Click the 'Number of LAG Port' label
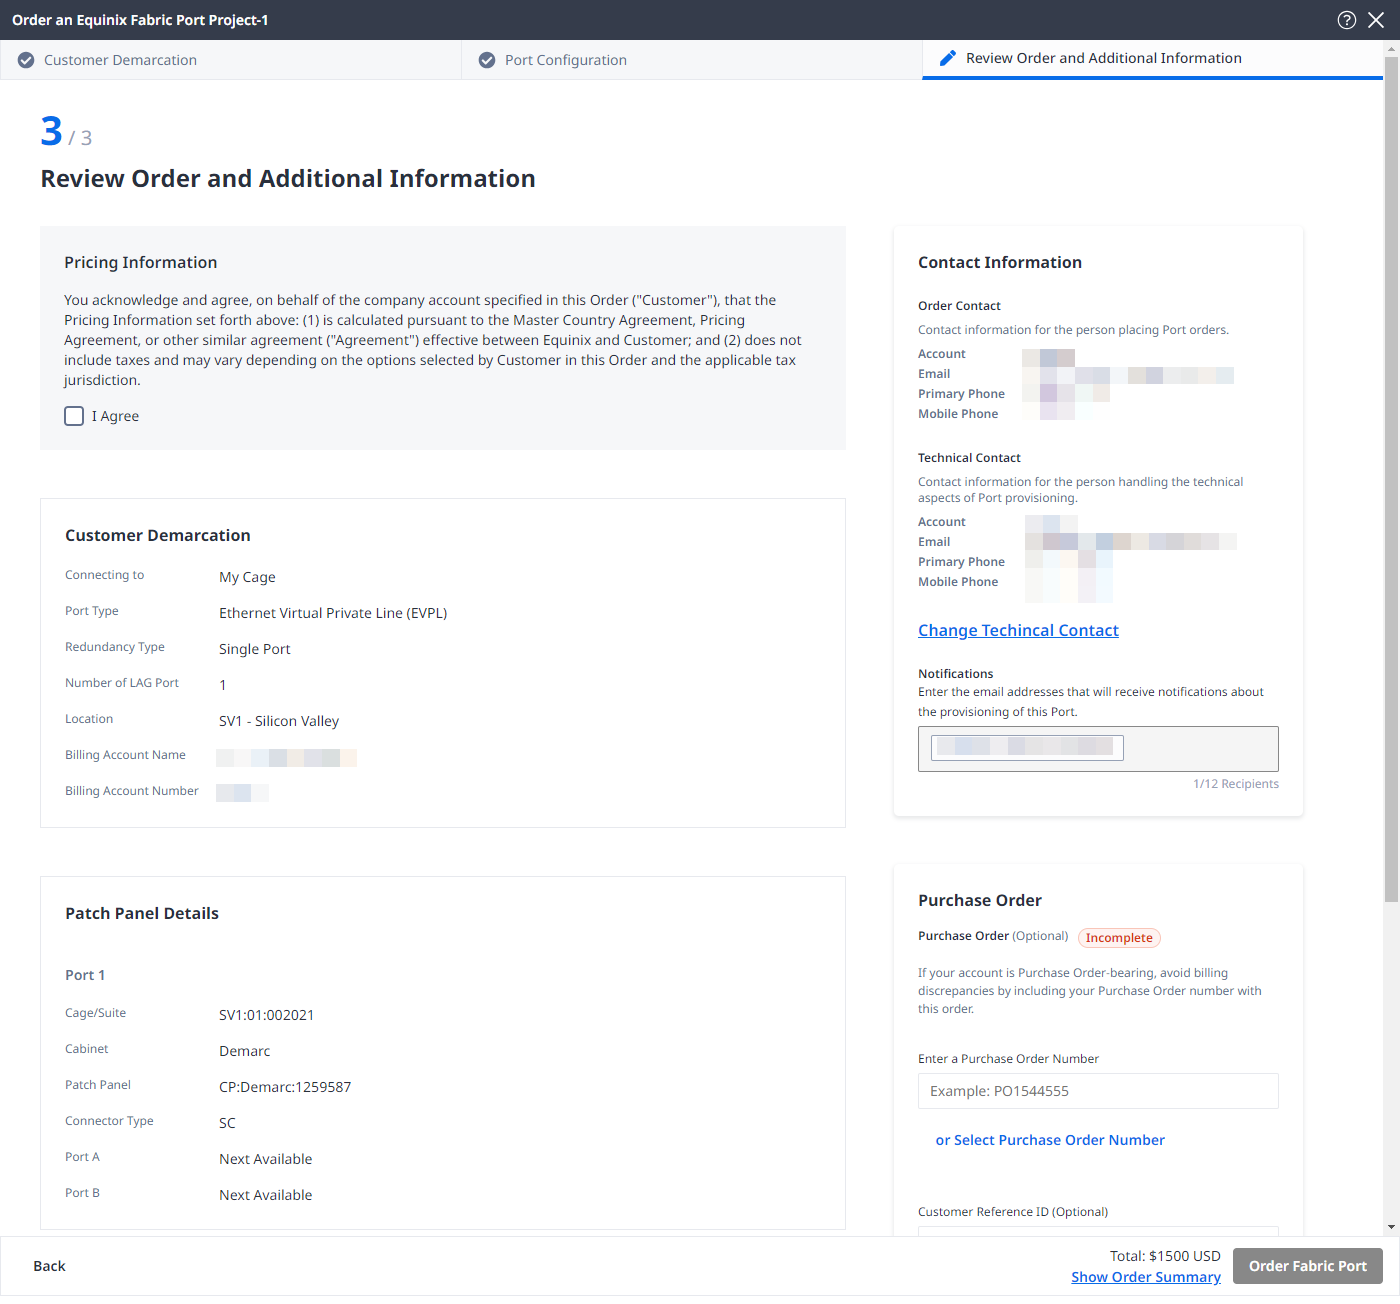This screenshot has width=1400, height=1304. (x=122, y=683)
